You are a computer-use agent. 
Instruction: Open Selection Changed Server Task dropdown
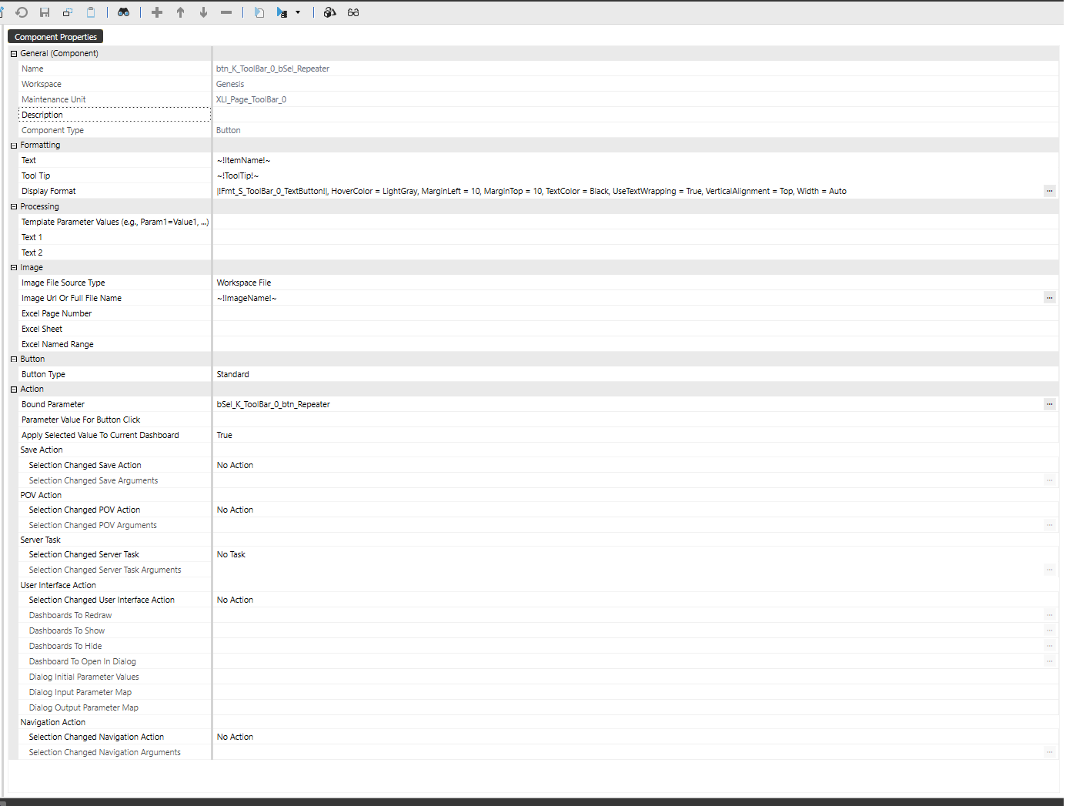(x=635, y=555)
